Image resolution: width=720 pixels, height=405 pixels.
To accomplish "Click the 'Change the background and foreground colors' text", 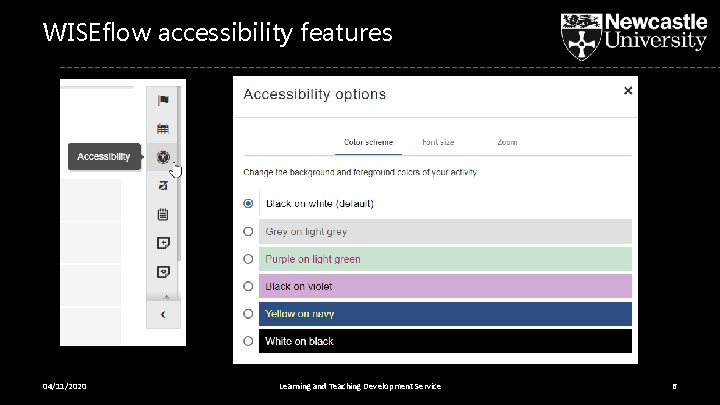I will 360,172.
